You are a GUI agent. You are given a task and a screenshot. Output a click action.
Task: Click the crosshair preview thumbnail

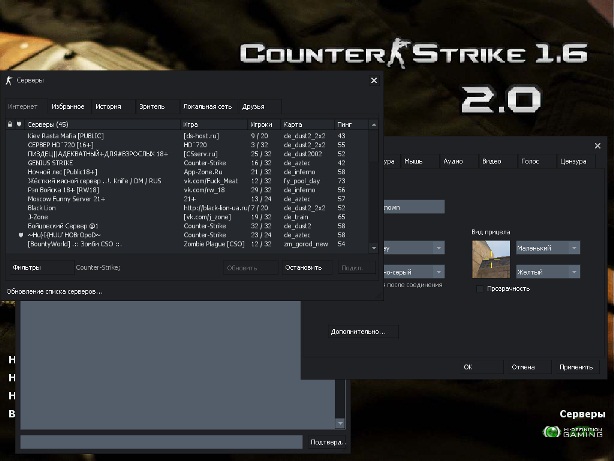coord(491,259)
